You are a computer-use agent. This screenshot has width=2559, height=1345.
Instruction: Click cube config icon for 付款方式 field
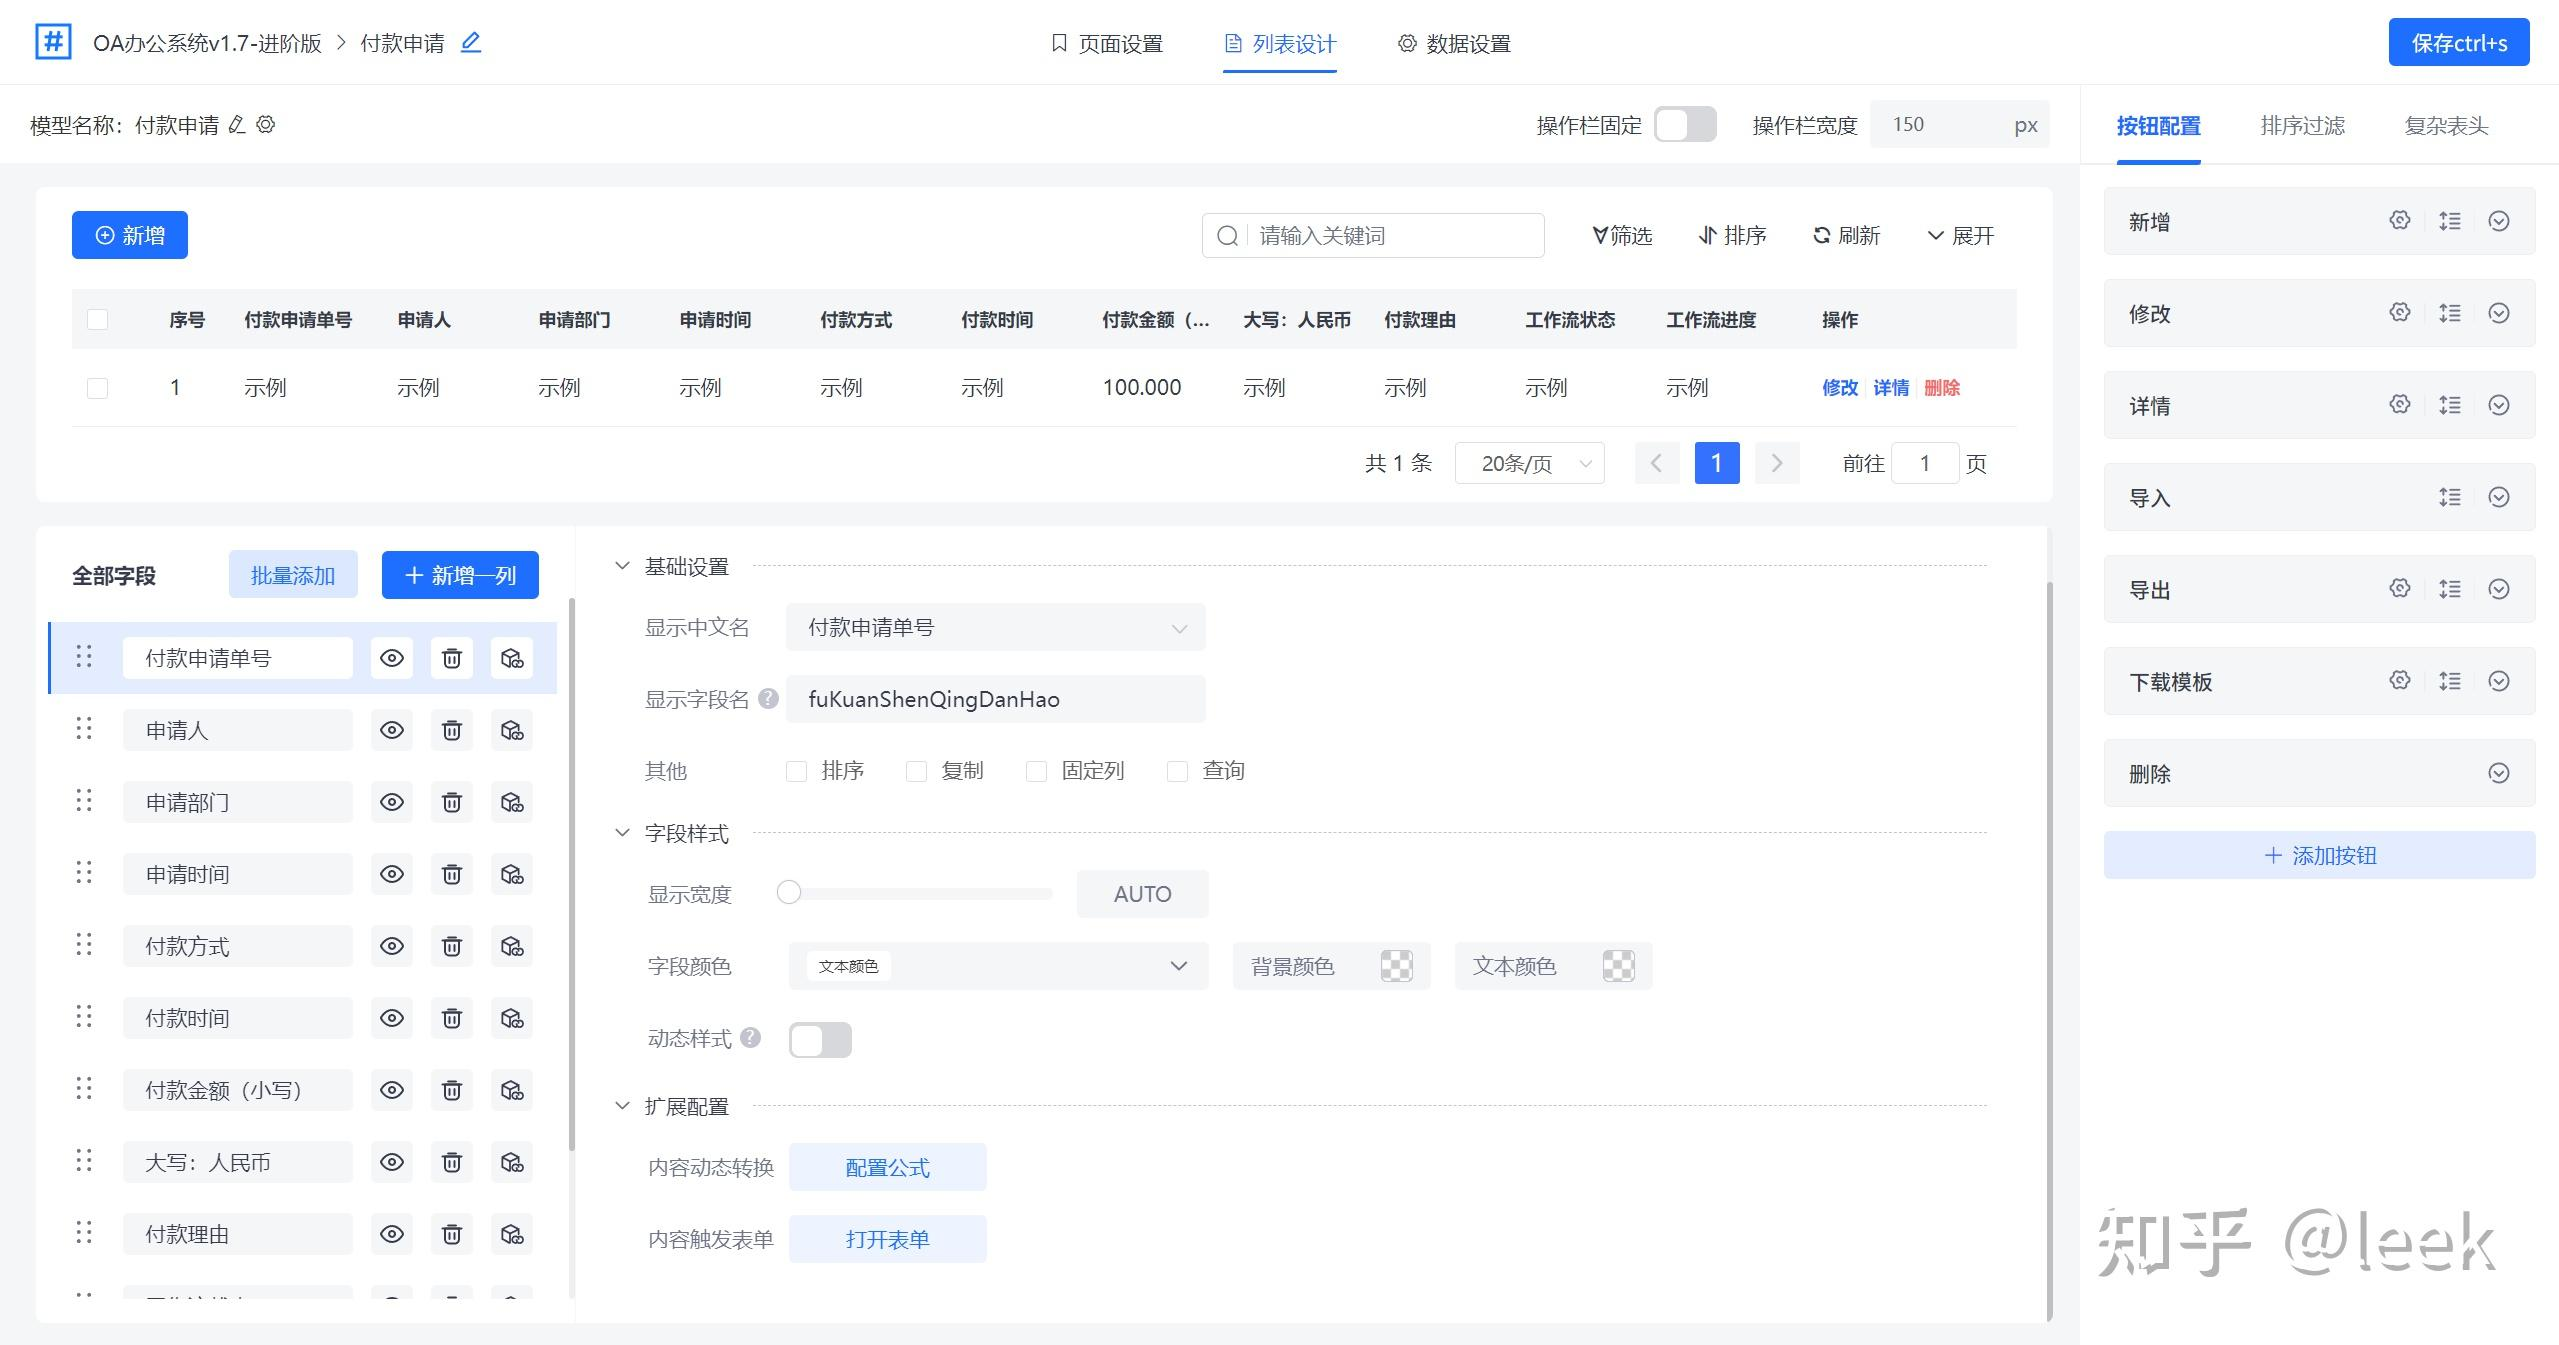tap(512, 946)
